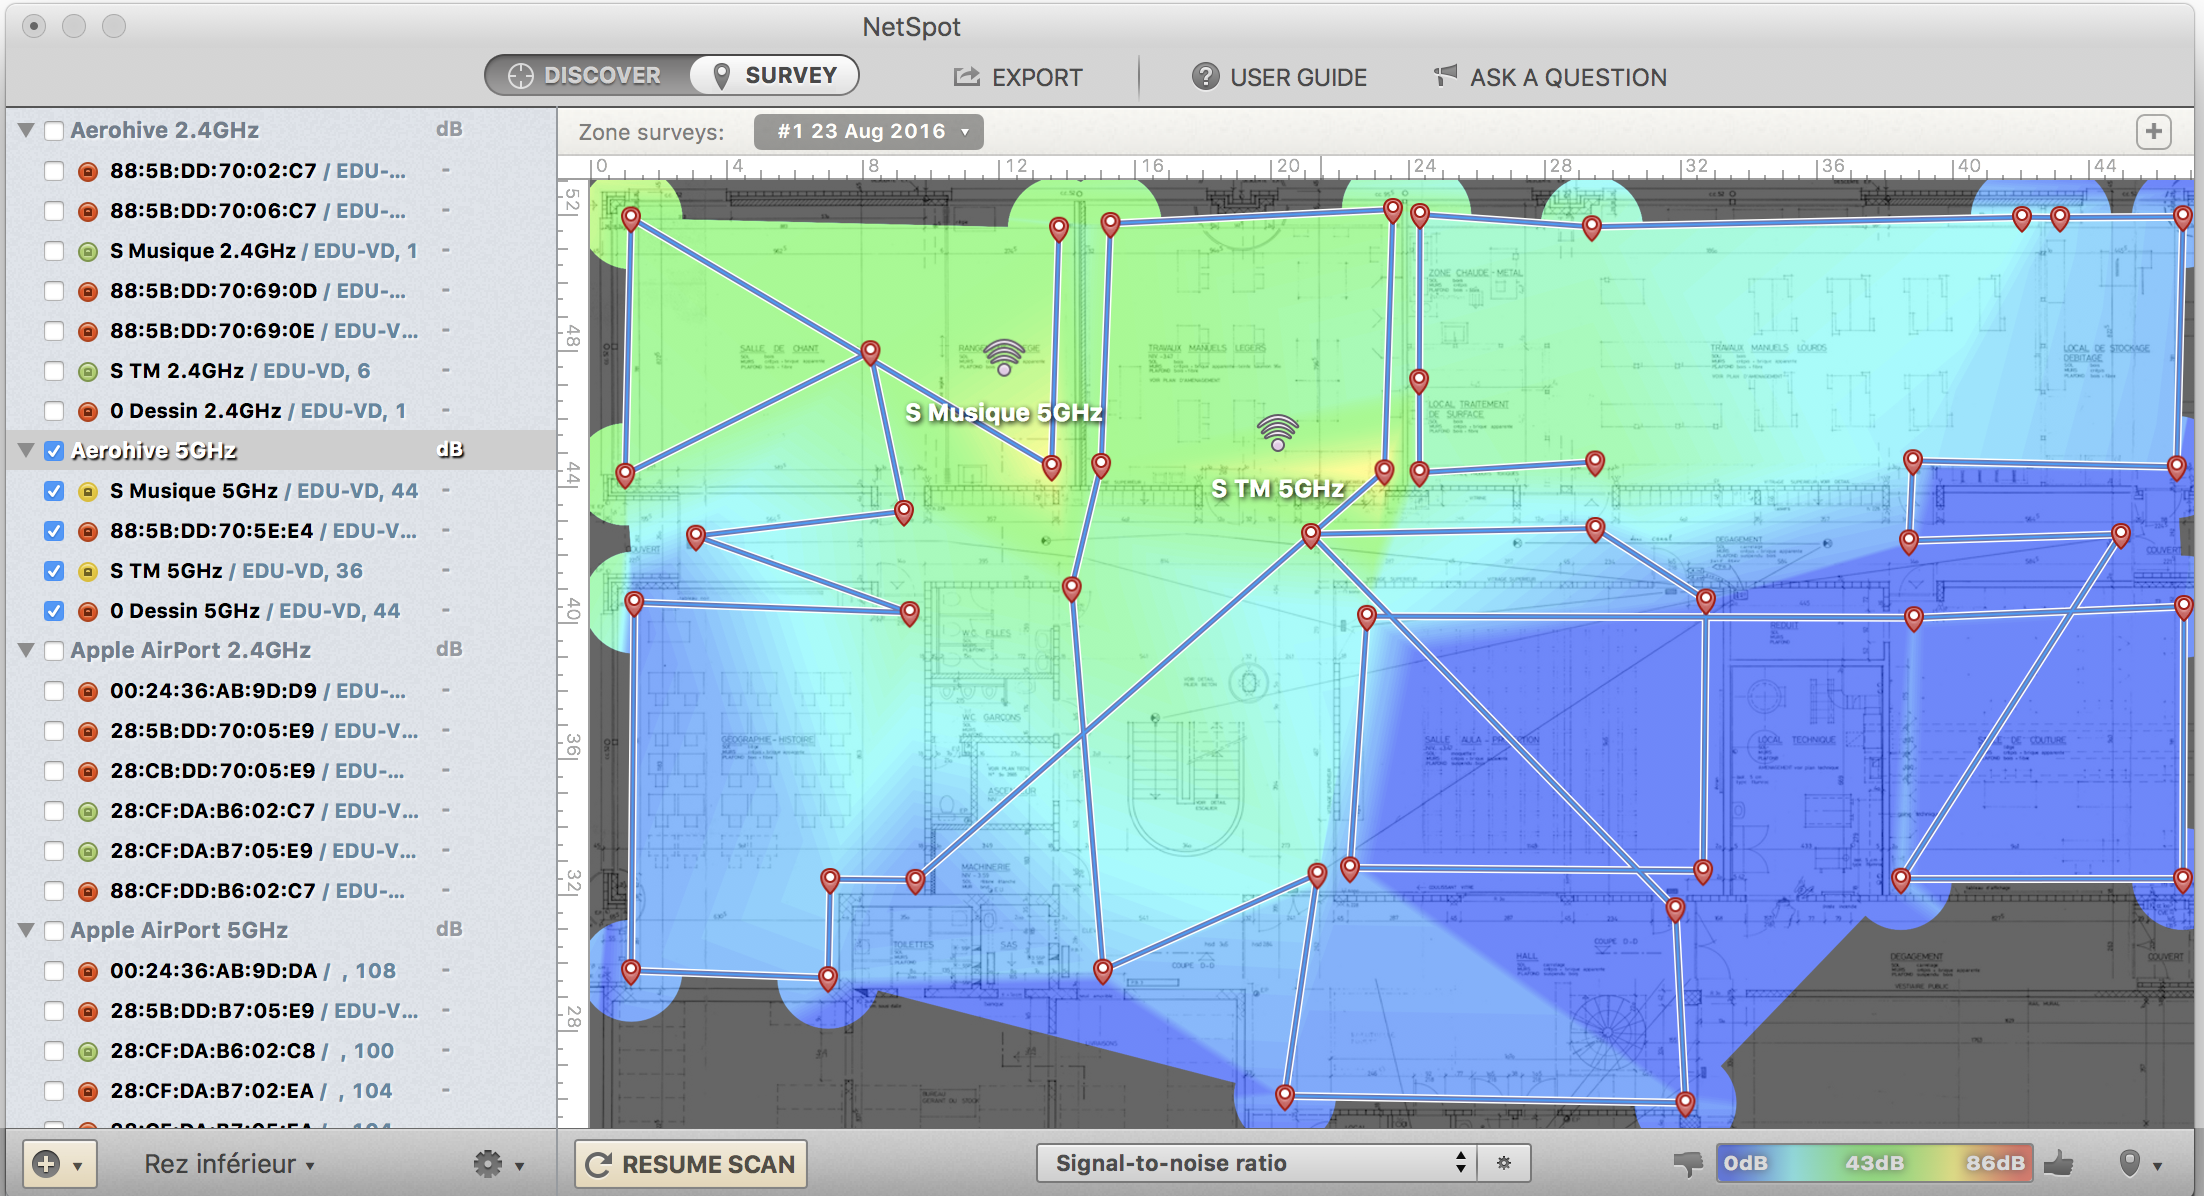Select the S Musique 5GHz access point icon
This screenshot has height=1196, width=2204.
pyautogui.click(x=1004, y=357)
